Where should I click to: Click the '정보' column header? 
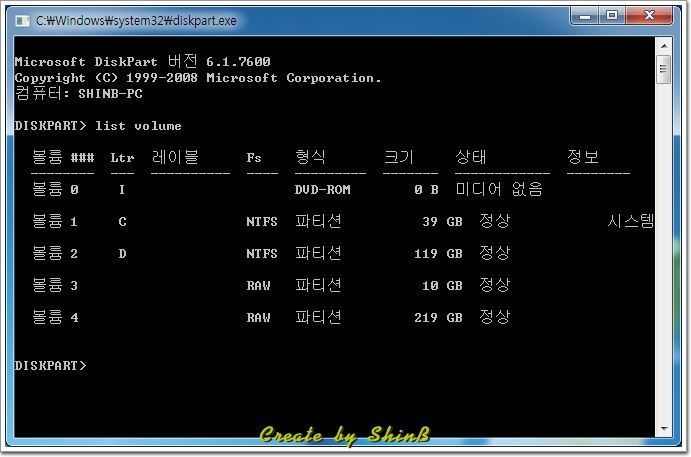click(x=582, y=157)
